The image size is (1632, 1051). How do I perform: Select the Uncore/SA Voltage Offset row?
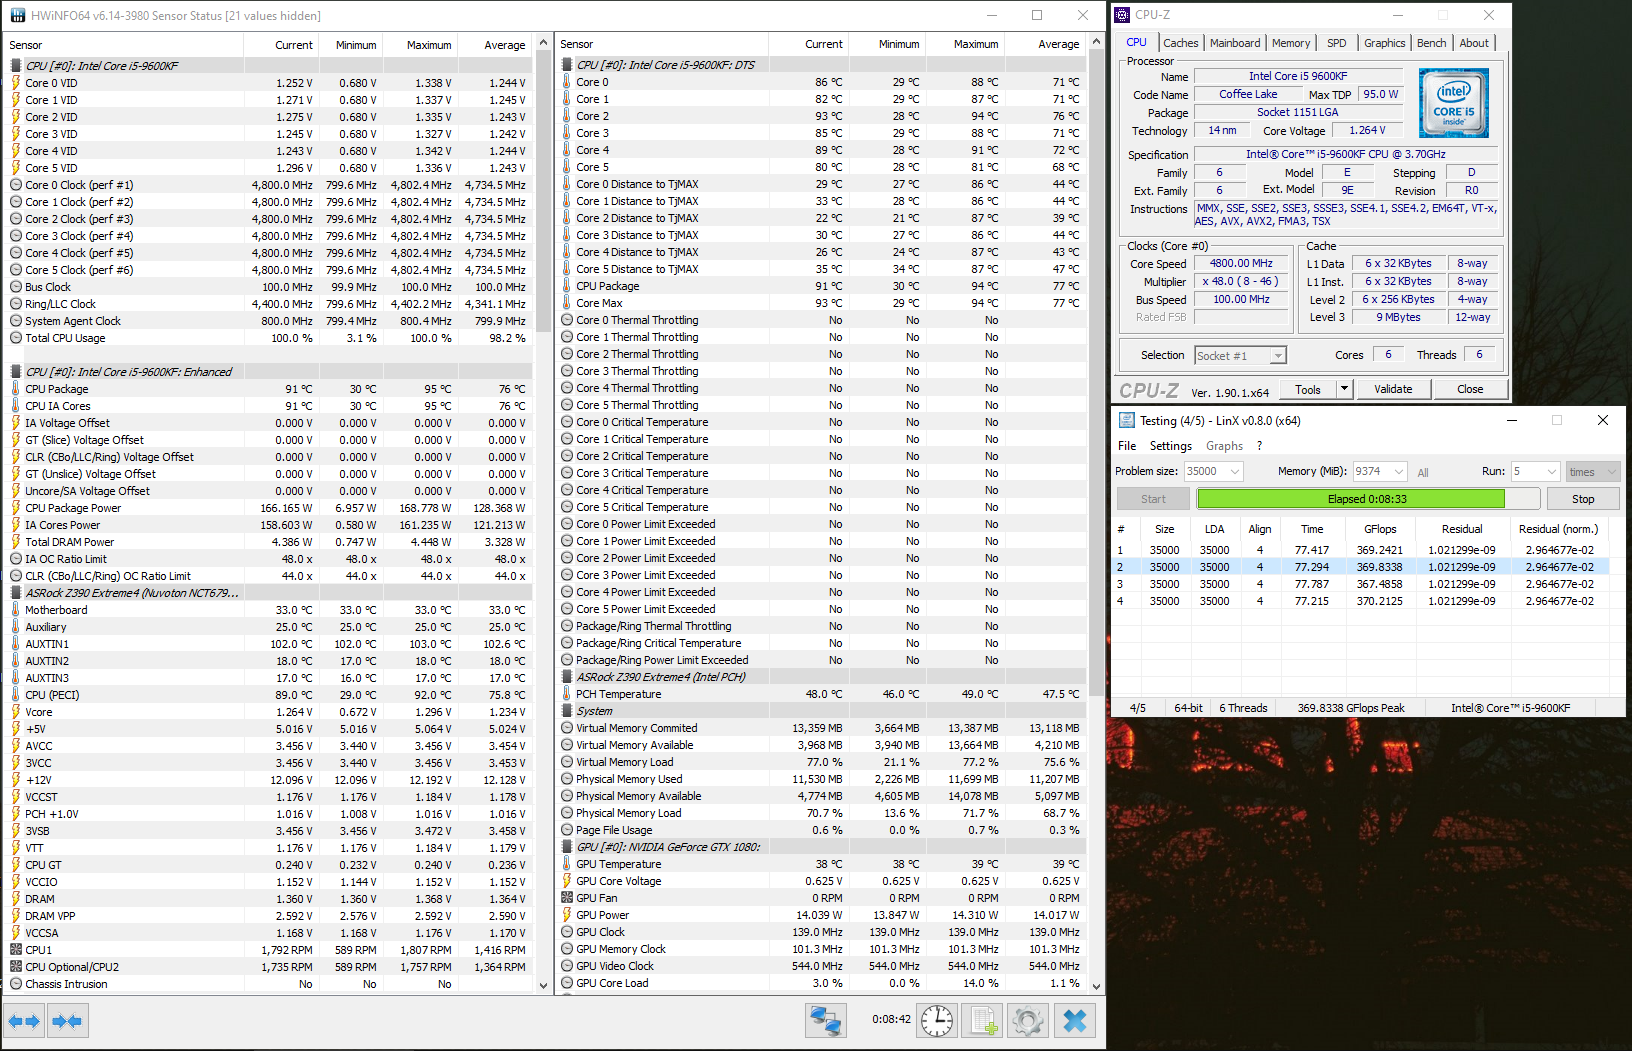(268, 491)
